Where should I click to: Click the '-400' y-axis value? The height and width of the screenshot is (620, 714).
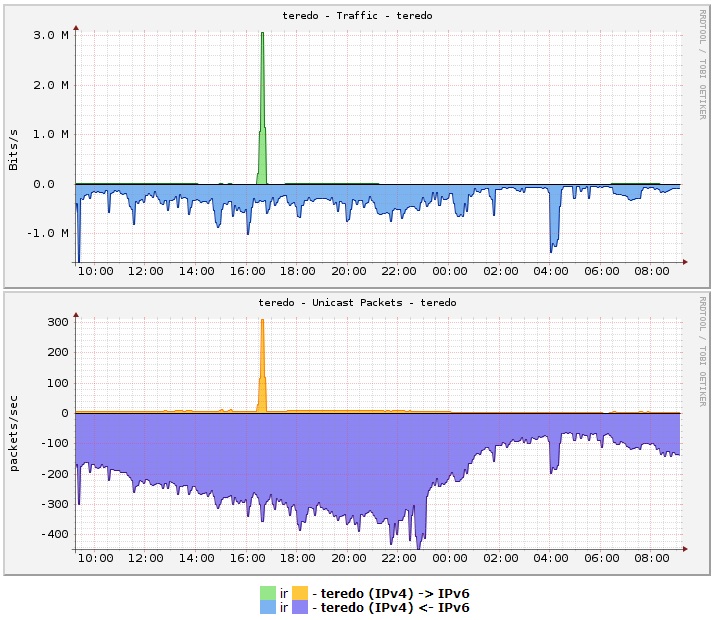tap(55, 534)
